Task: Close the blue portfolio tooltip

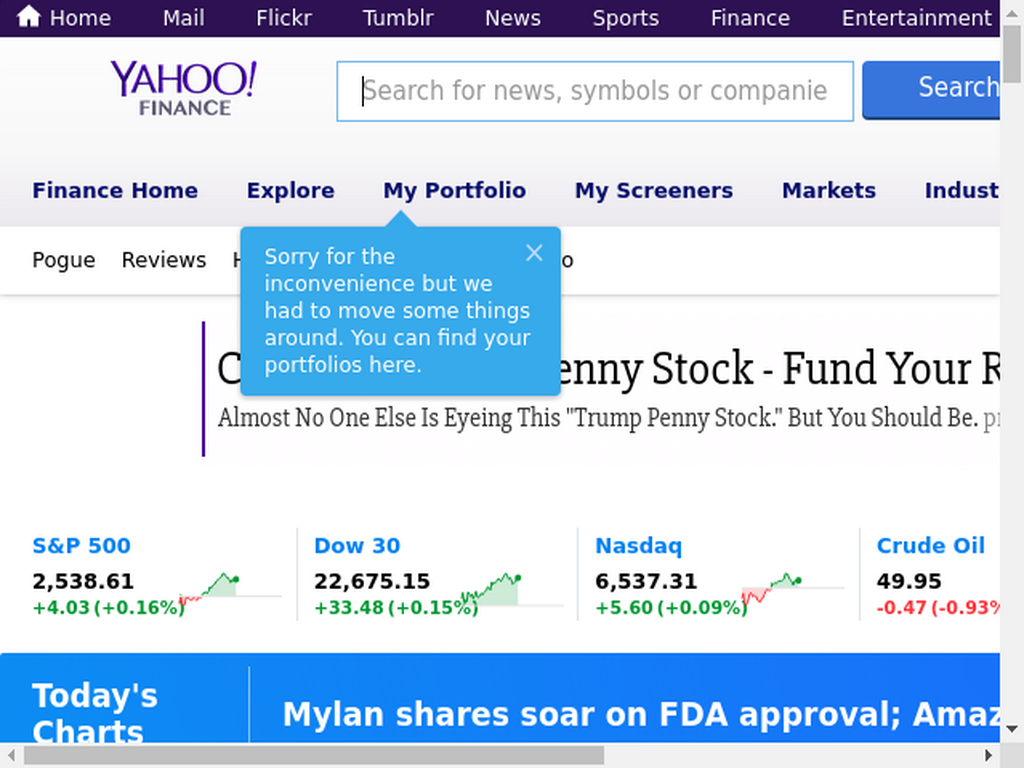Action: click(x=534, y=253)
